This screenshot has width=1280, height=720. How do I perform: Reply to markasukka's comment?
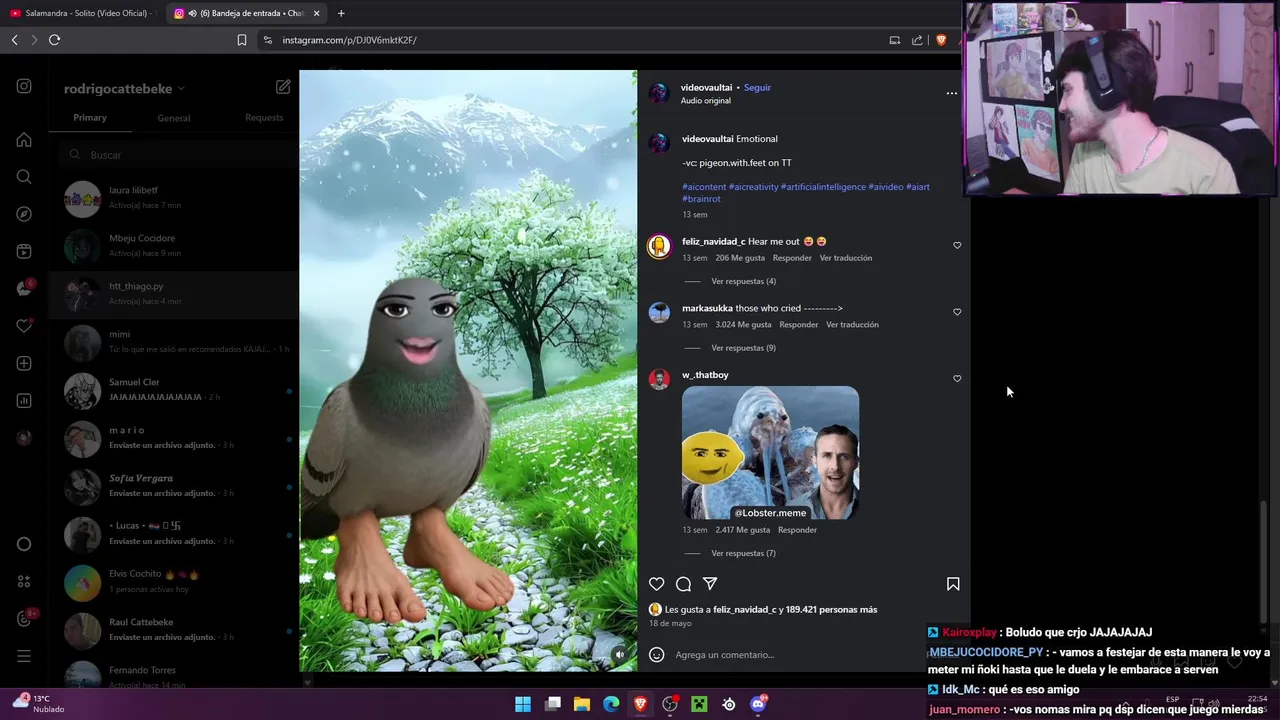(799, 325)
